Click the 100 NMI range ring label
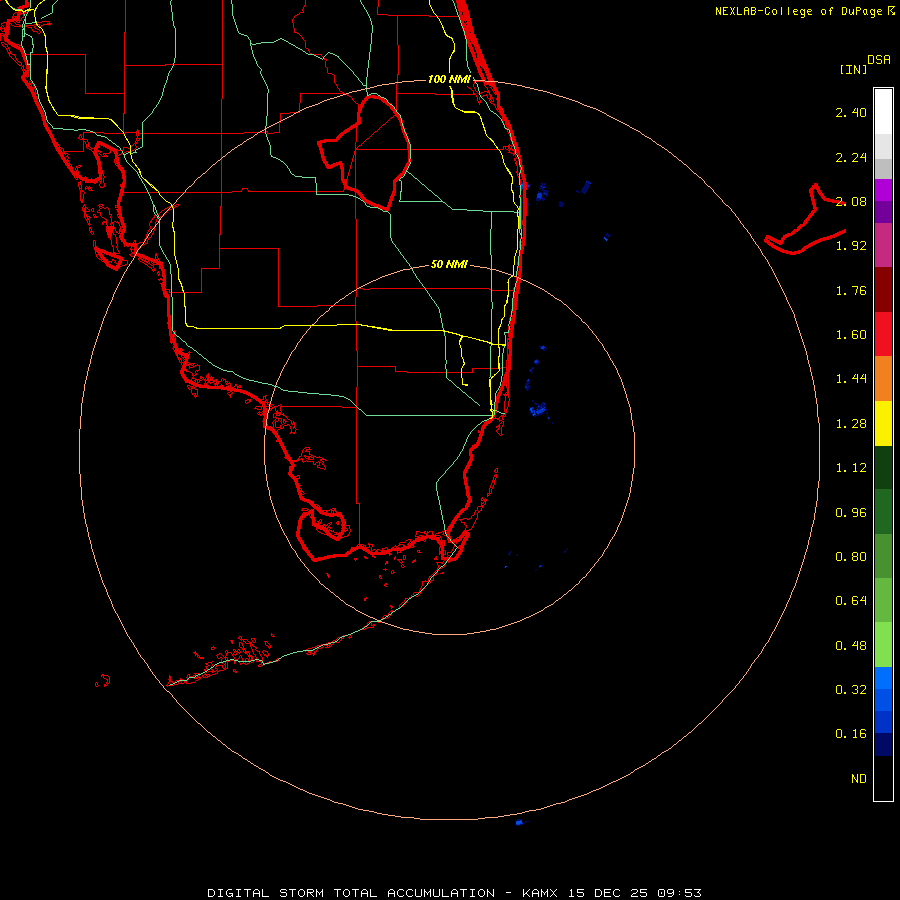 coord(449,79)
